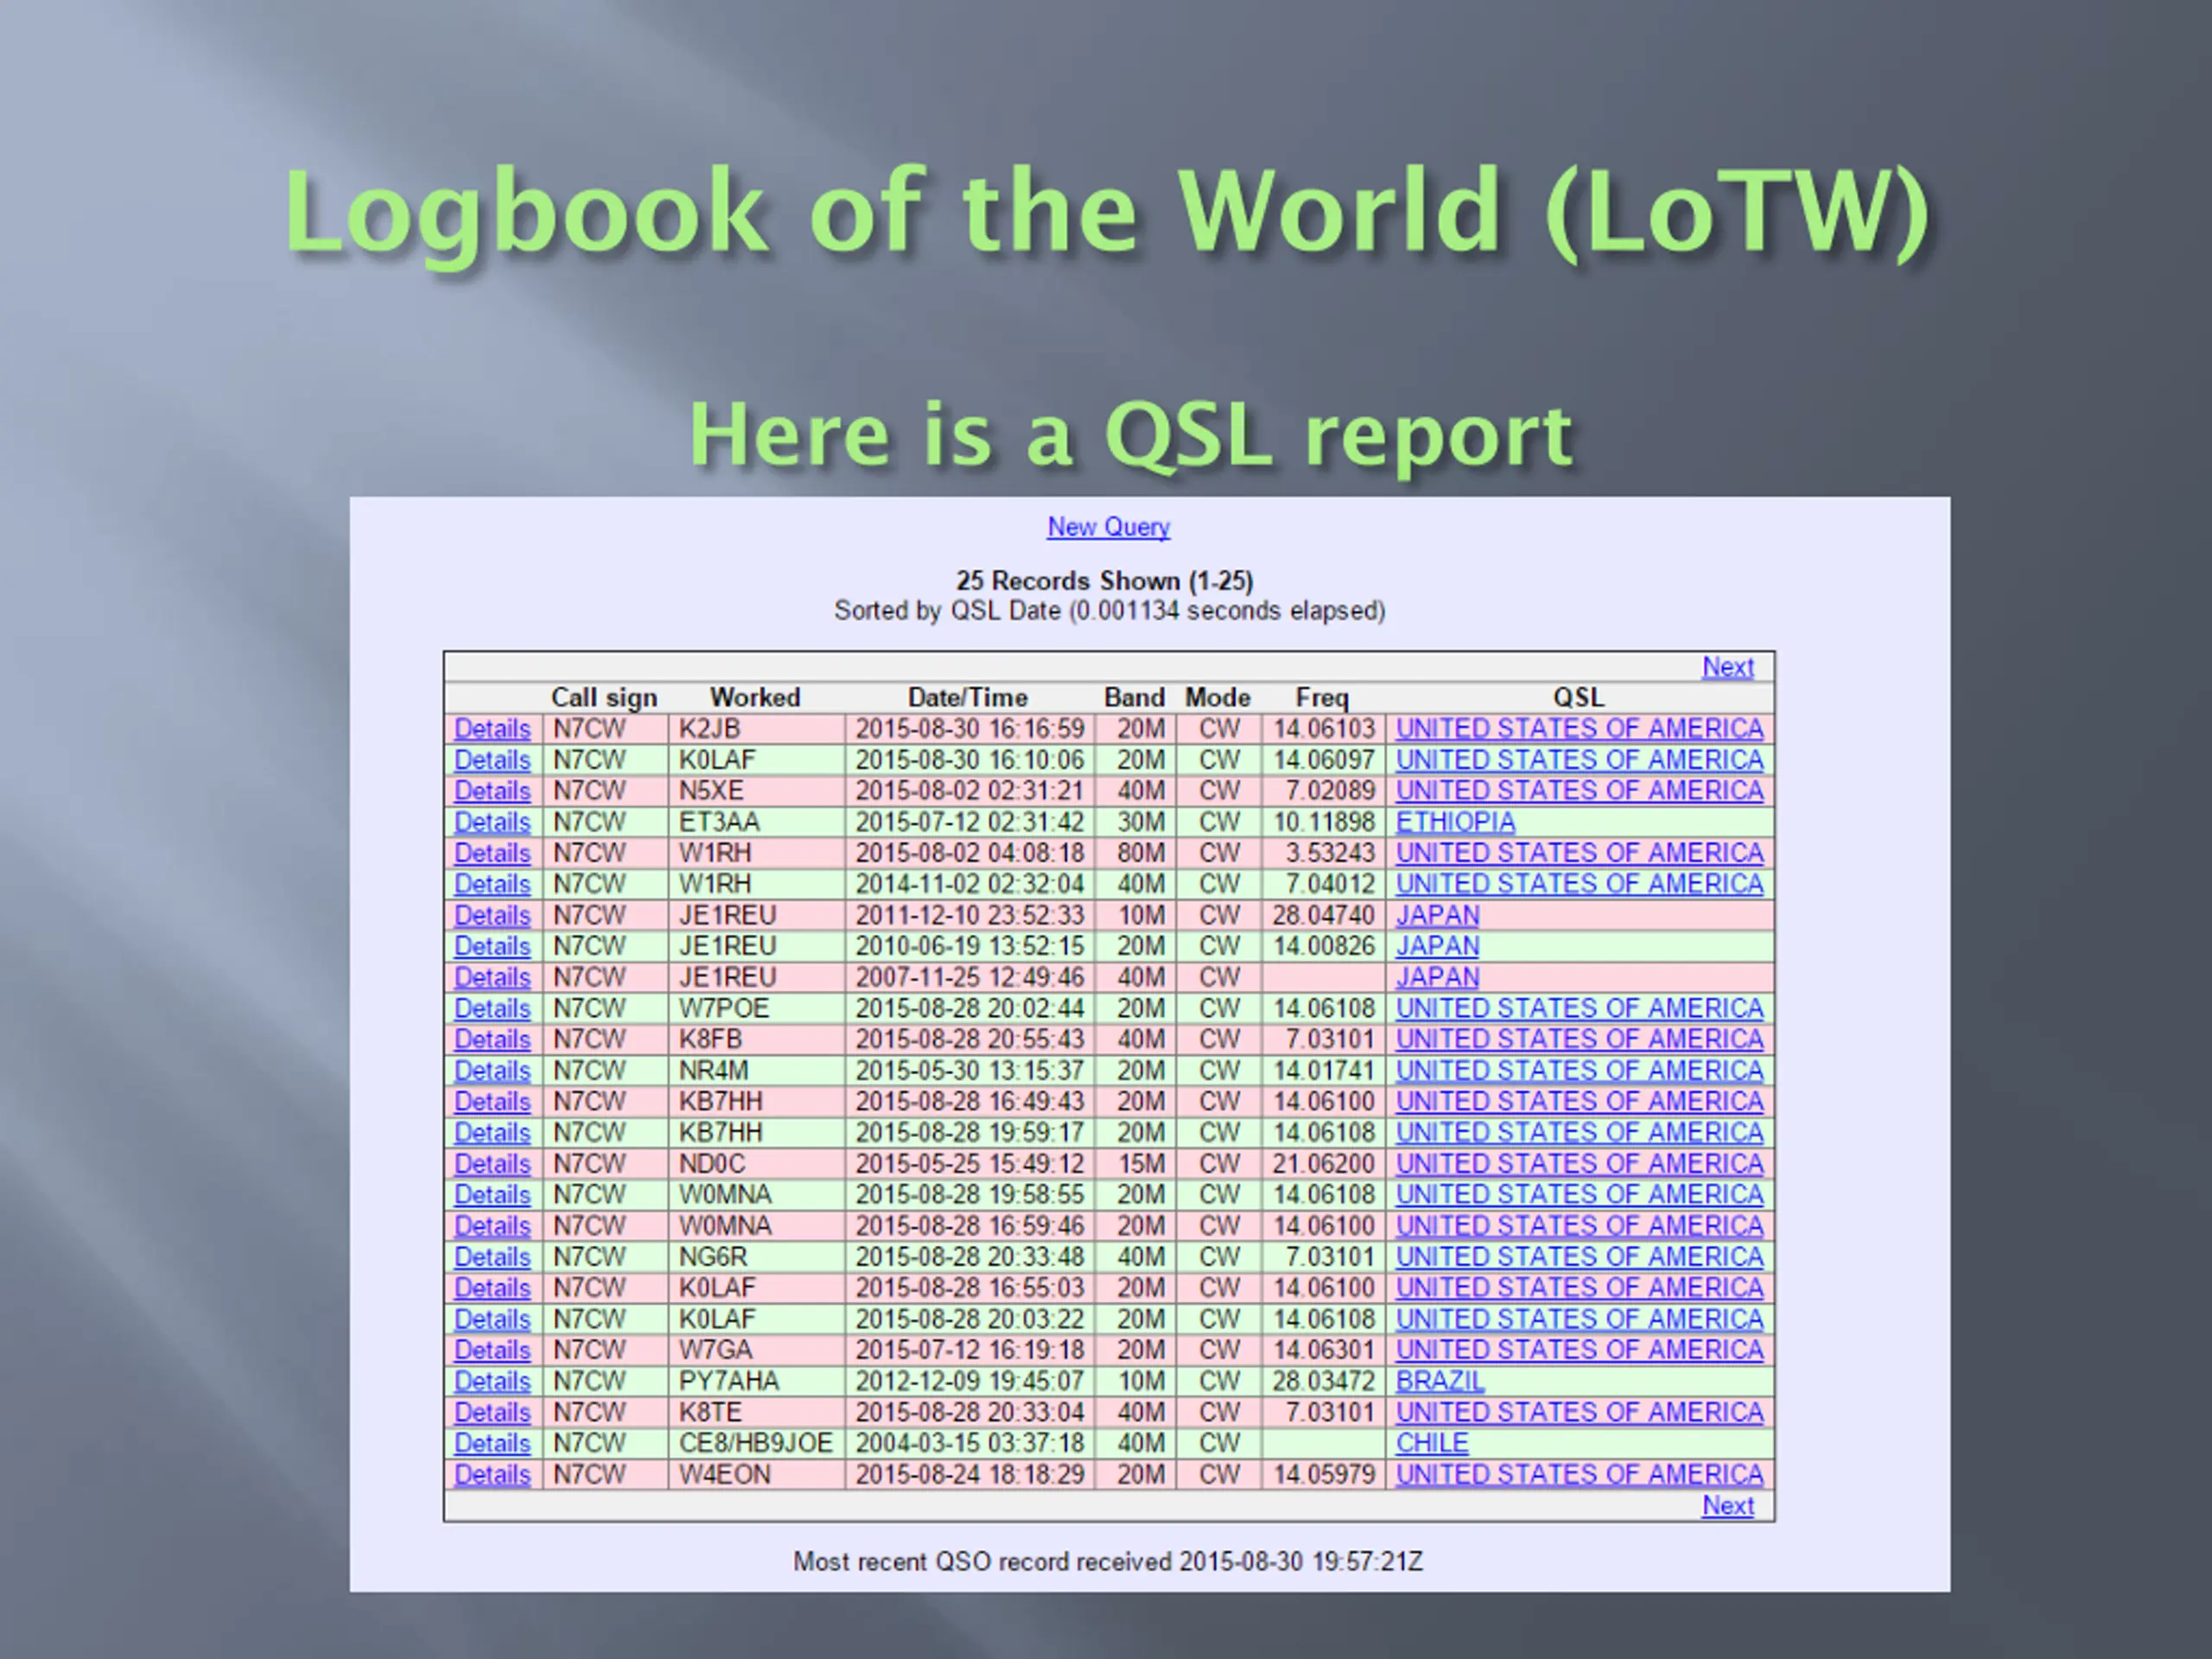2212x1659 pixels.
Task: Select the QSL column header
Action: pos(1578,698)
